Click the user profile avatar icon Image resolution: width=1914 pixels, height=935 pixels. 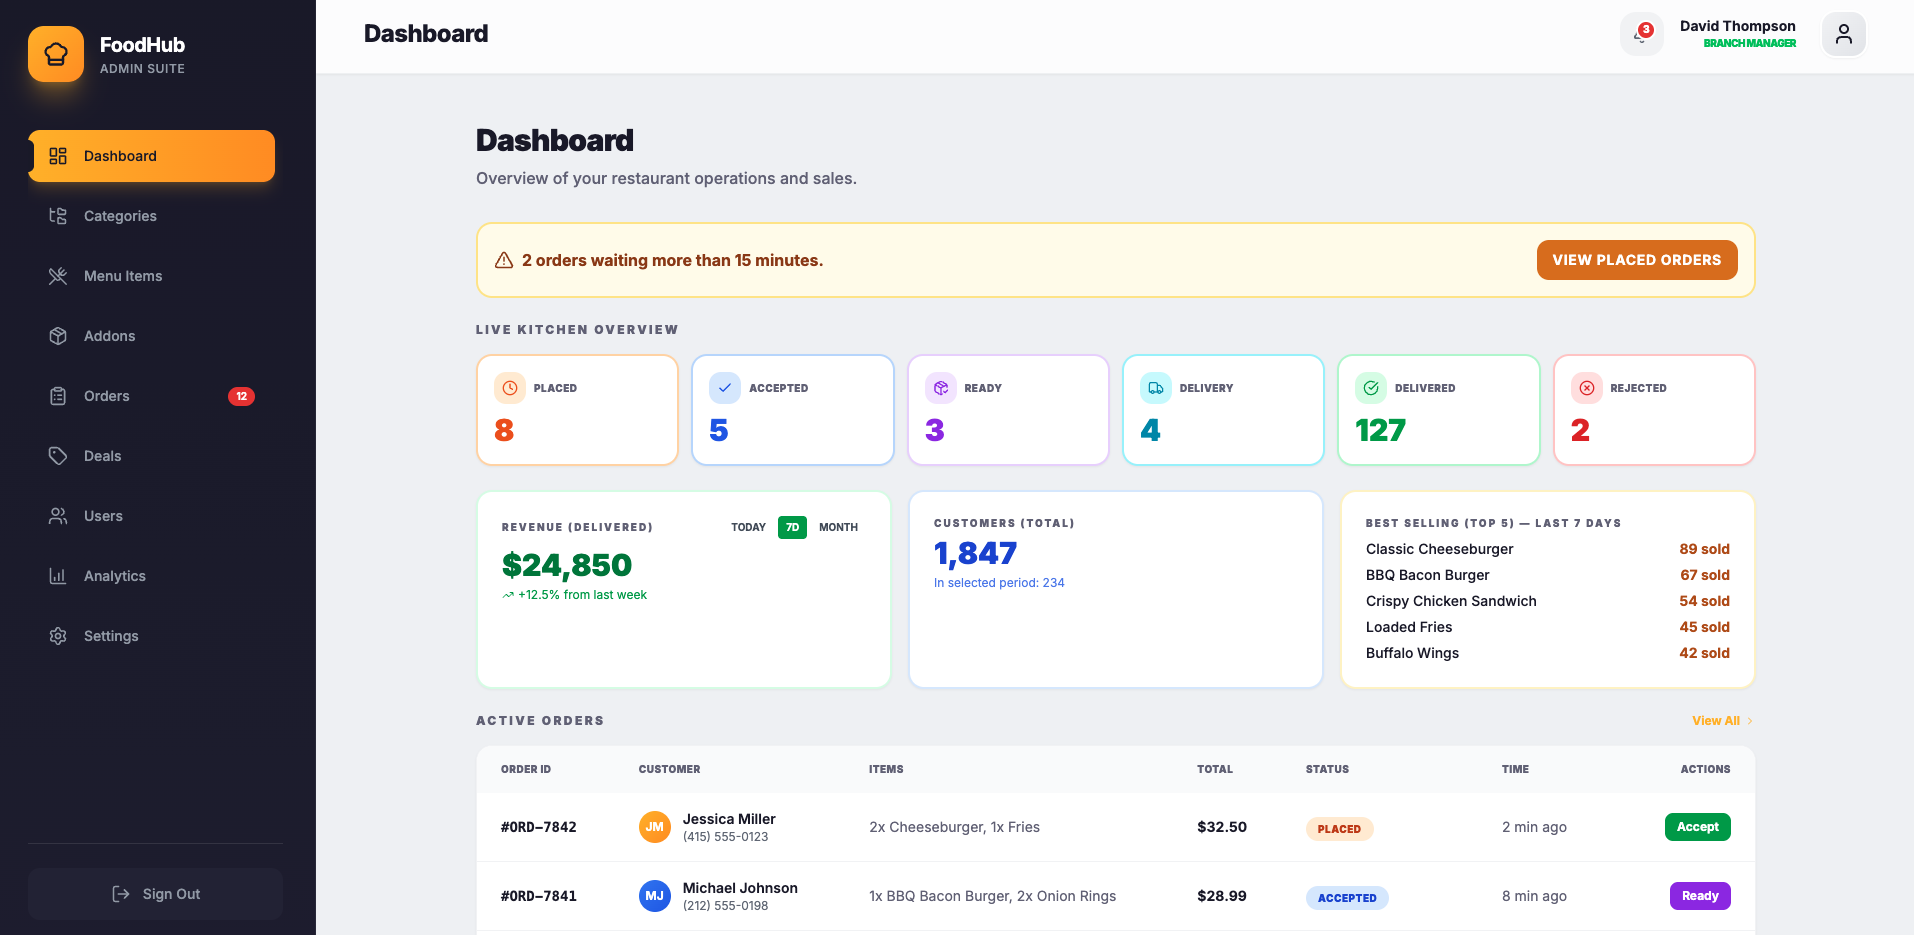pyautogui.click(x=1844, y=34)
